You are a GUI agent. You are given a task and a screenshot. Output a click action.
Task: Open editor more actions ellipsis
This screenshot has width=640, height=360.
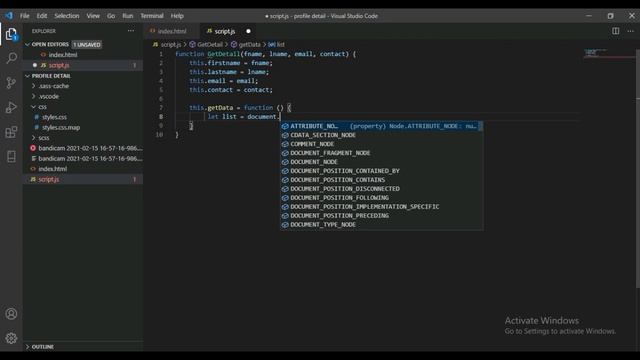pos(631,31)
